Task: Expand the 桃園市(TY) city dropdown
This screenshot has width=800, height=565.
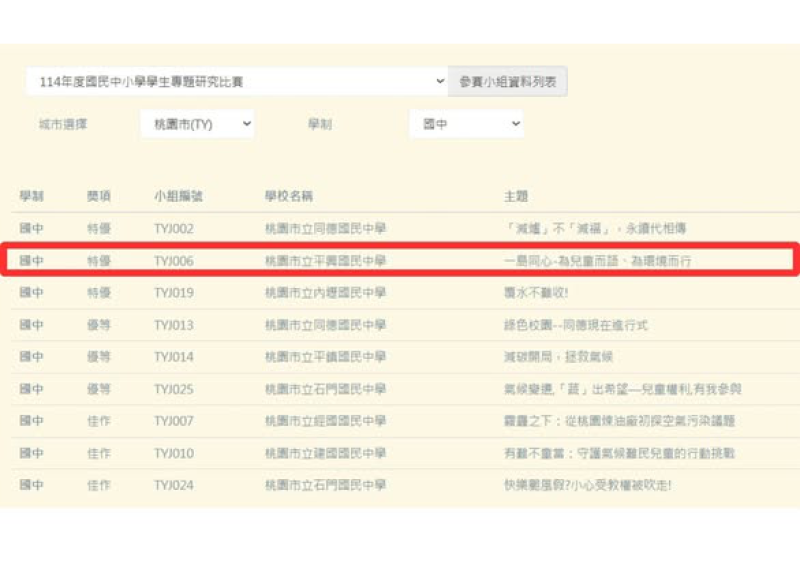Action: coord(196,124)
